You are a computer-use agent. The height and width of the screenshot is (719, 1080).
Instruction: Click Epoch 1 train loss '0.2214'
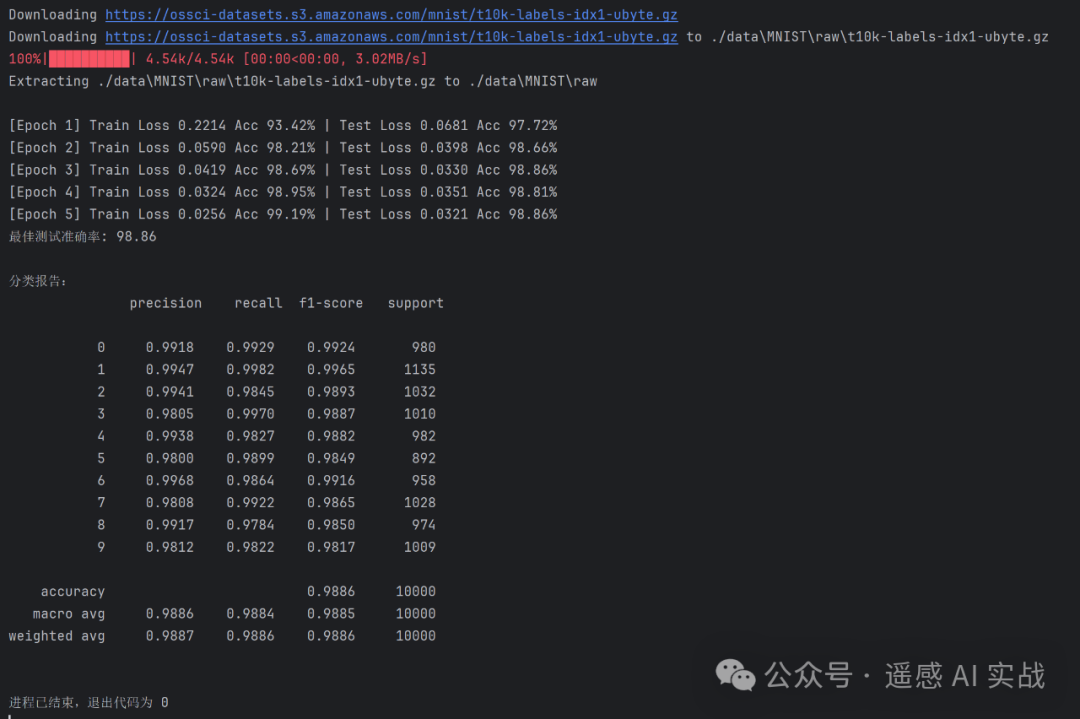pos(202,125)
